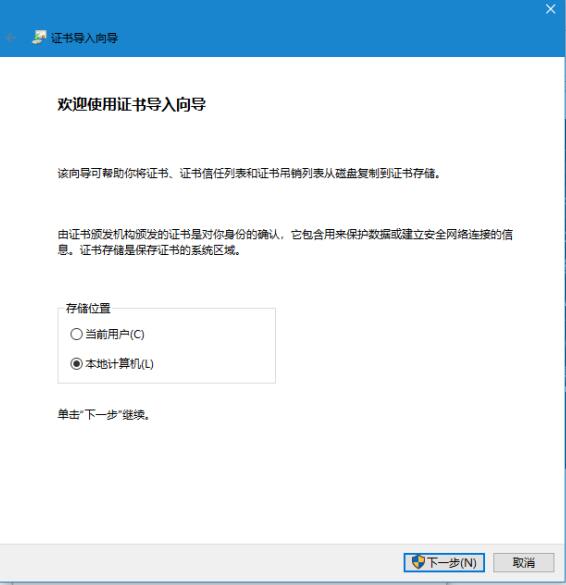Click the certificate wizard icon beside the title
Viewport: 566px width, 585px height.
tap(39, 37)
